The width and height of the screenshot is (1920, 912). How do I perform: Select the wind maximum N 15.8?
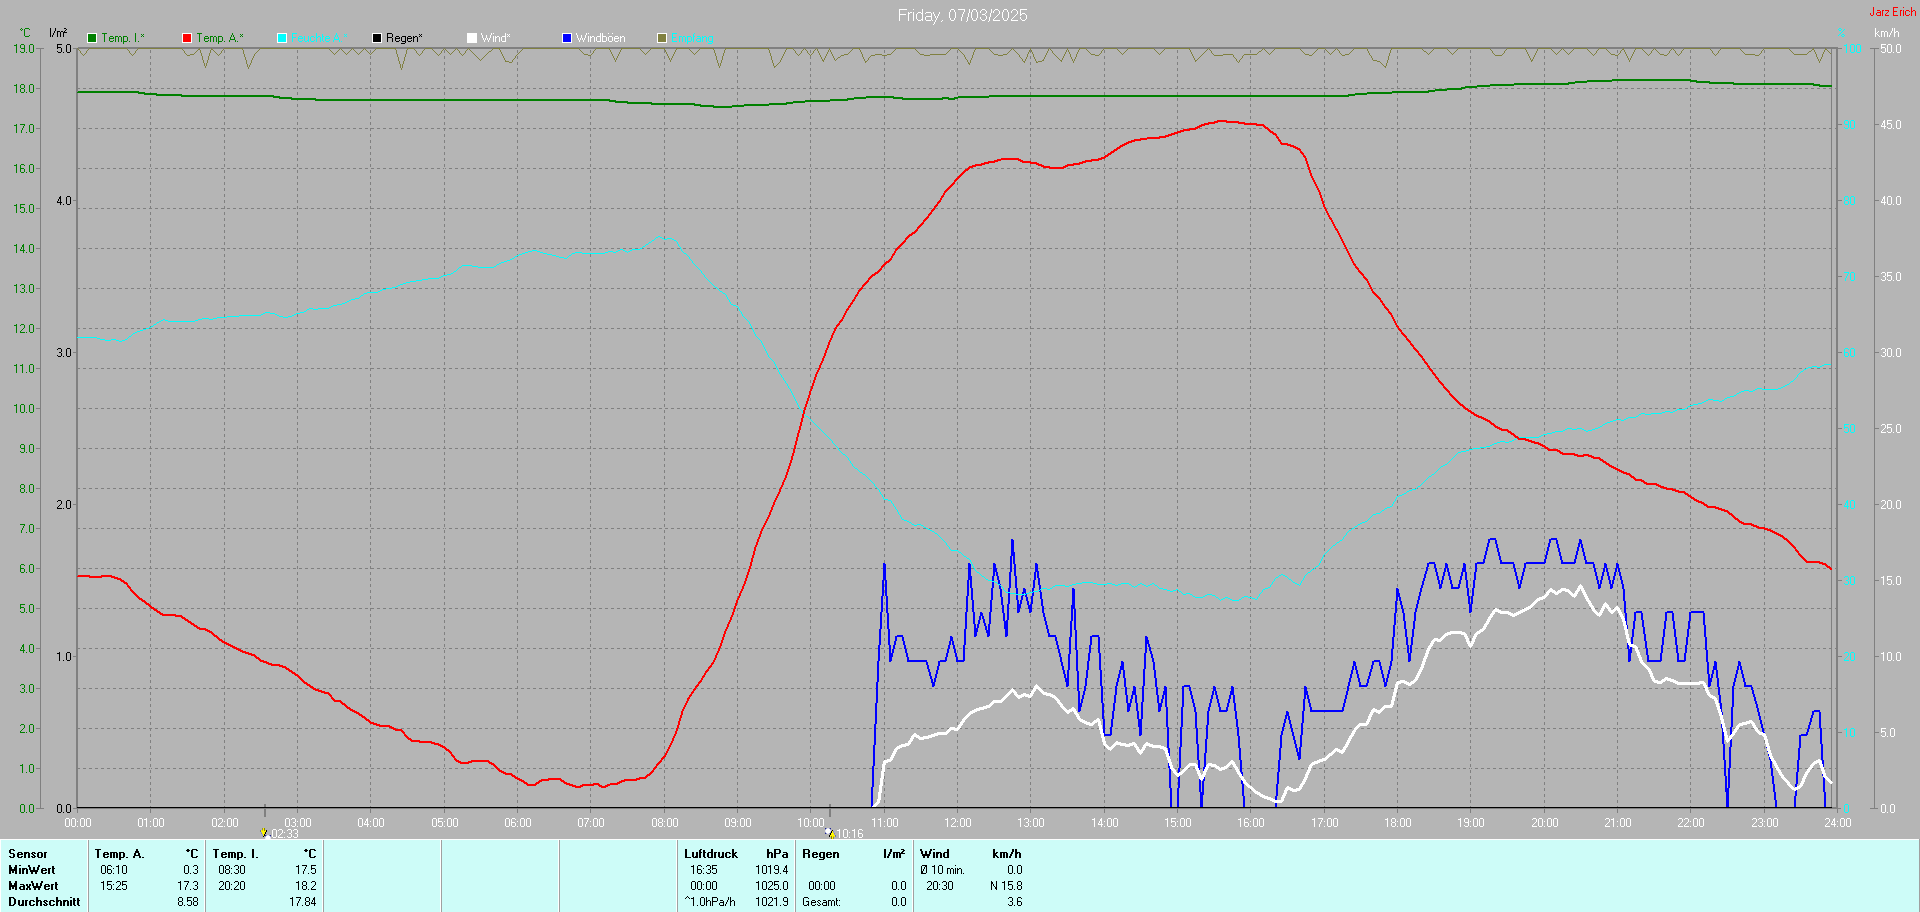point(1006,886)
